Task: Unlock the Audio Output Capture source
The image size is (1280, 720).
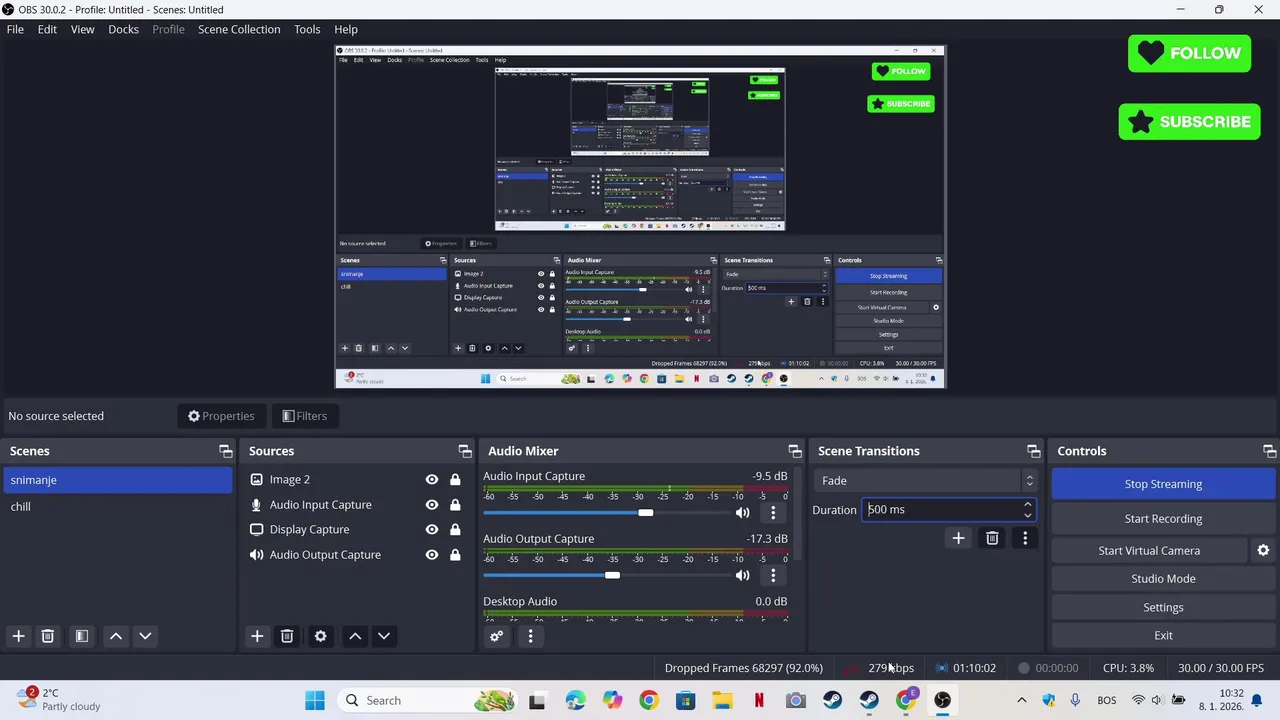Action: pyautogui.click(x=455, y=555)
